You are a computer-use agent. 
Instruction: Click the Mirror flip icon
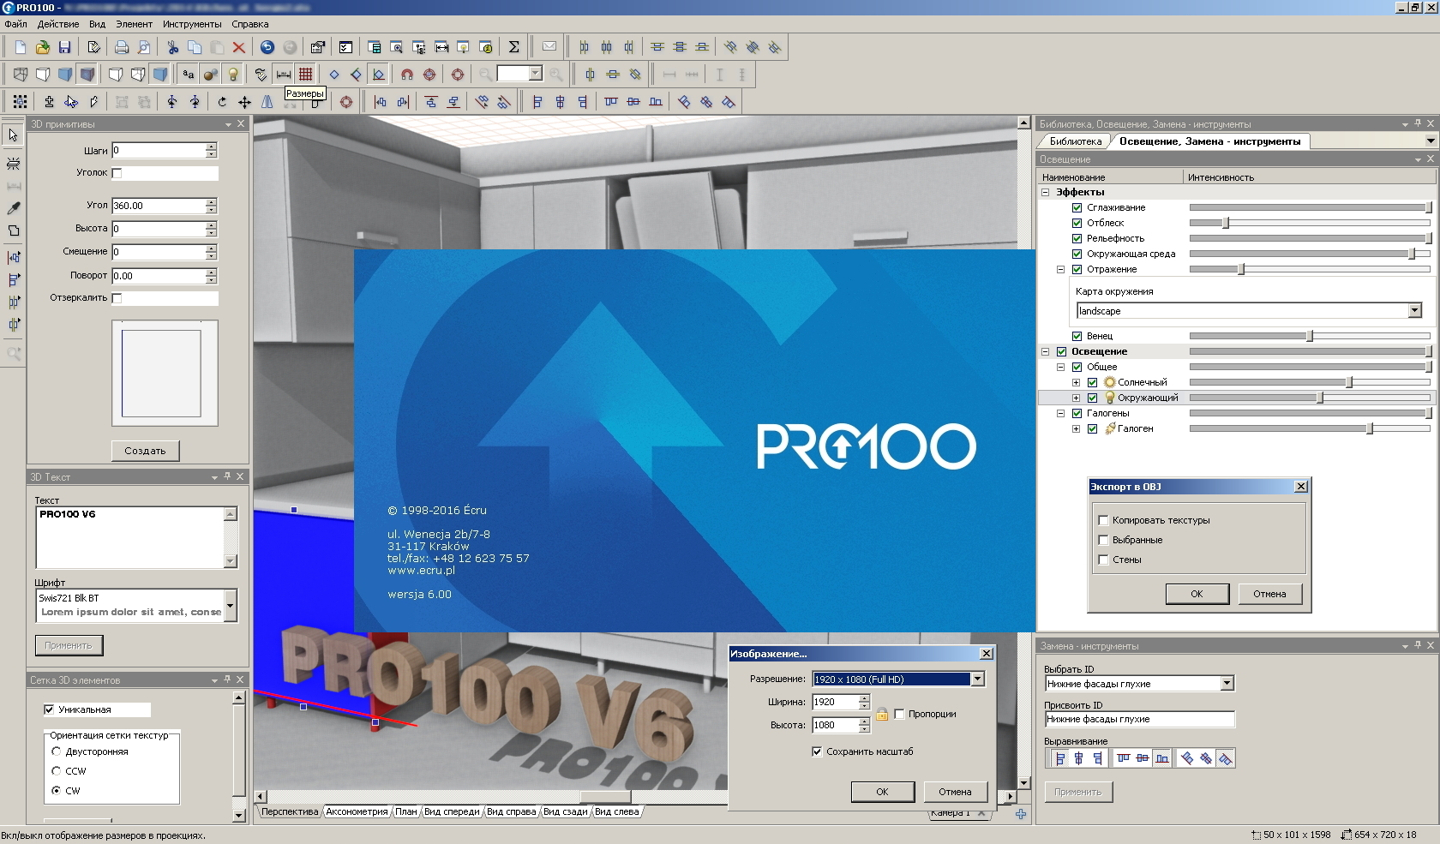267,101
